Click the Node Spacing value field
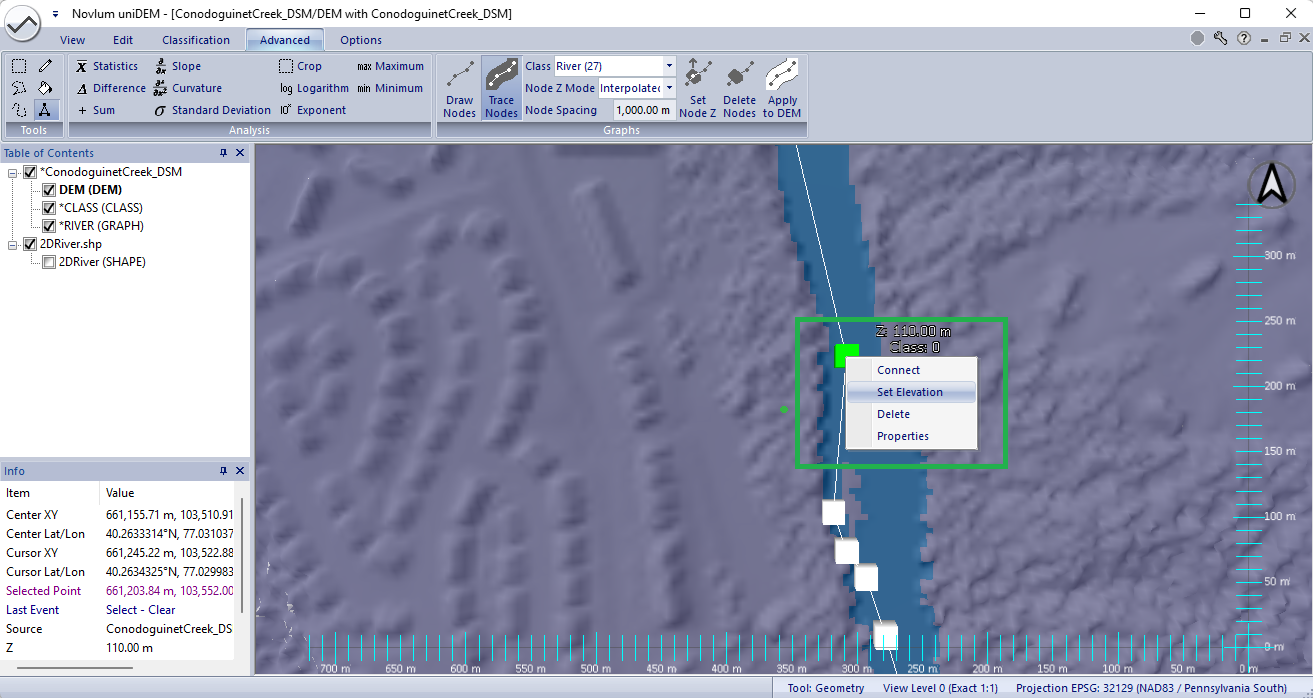The height and width of the screenshot is (698, 1313). 644,110
